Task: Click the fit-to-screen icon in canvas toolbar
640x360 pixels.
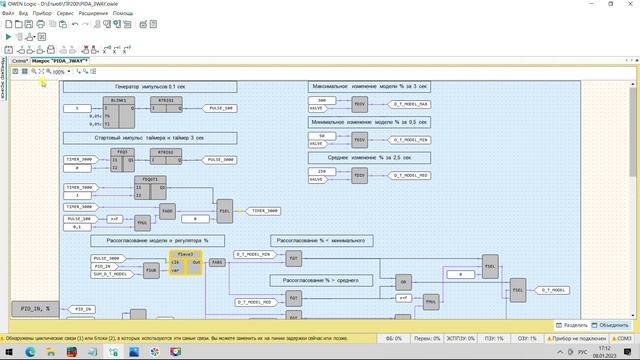Action: 41,71
